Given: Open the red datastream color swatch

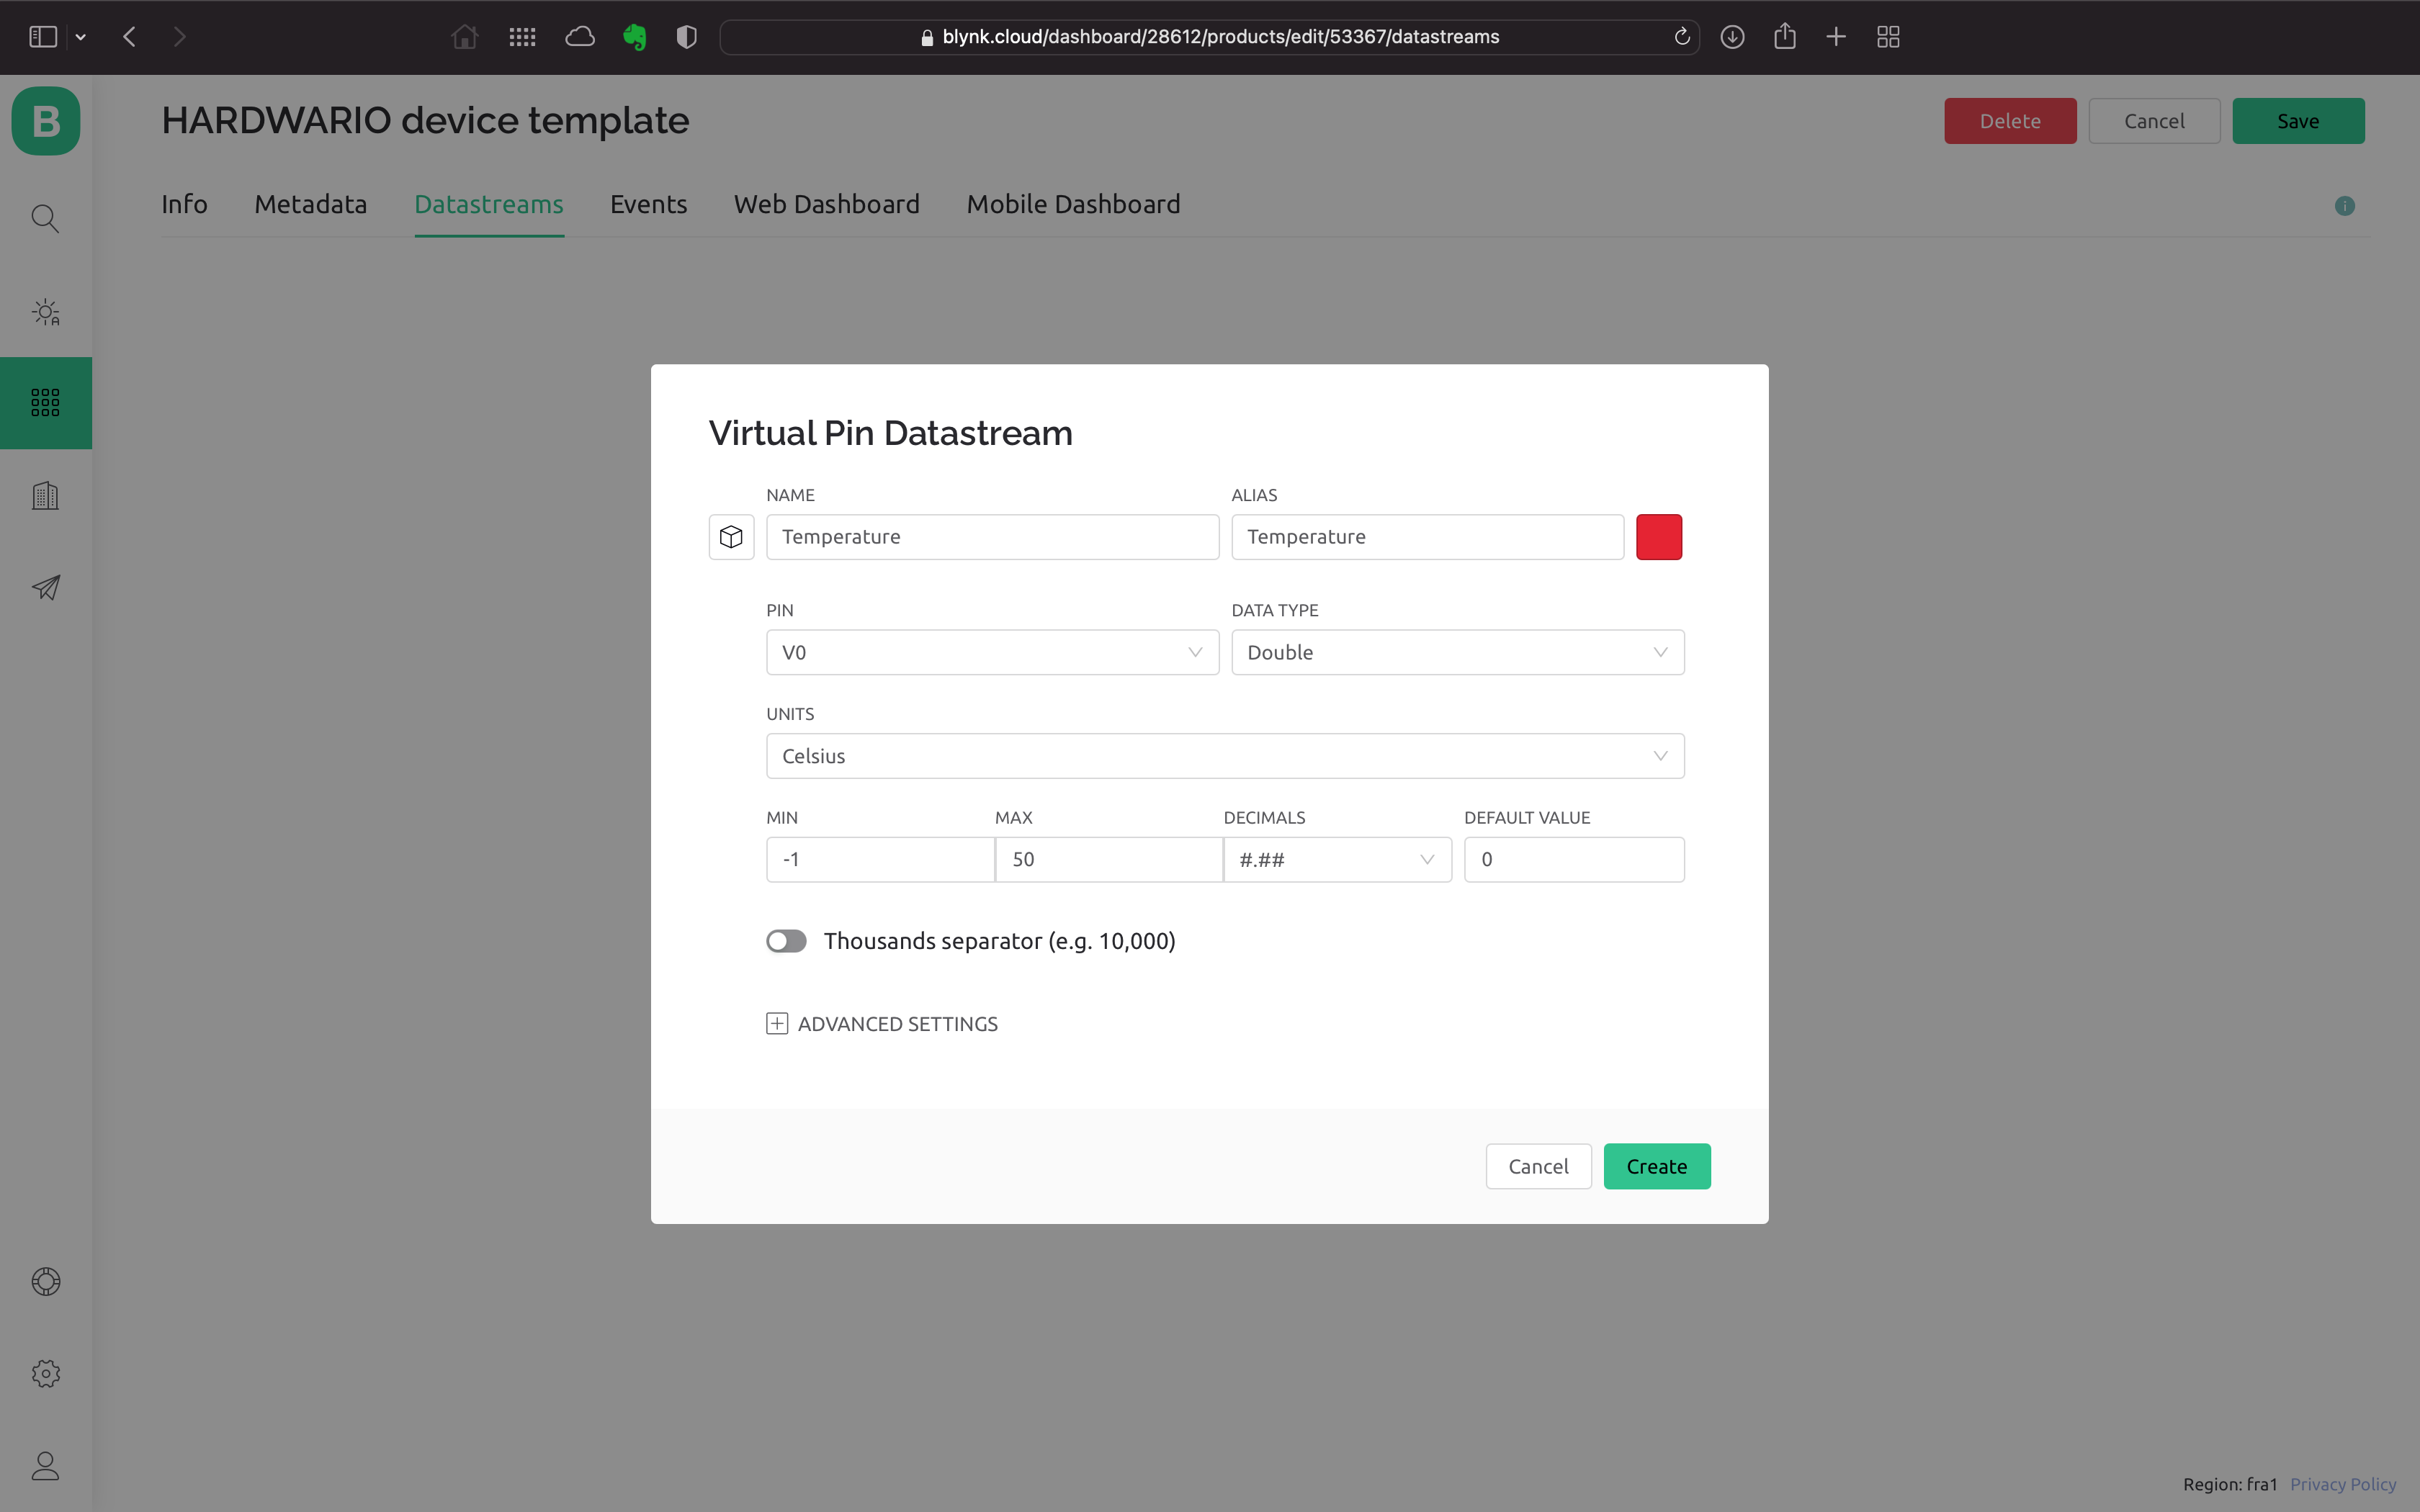Looking at the screenshot, I should [1659, 537].
